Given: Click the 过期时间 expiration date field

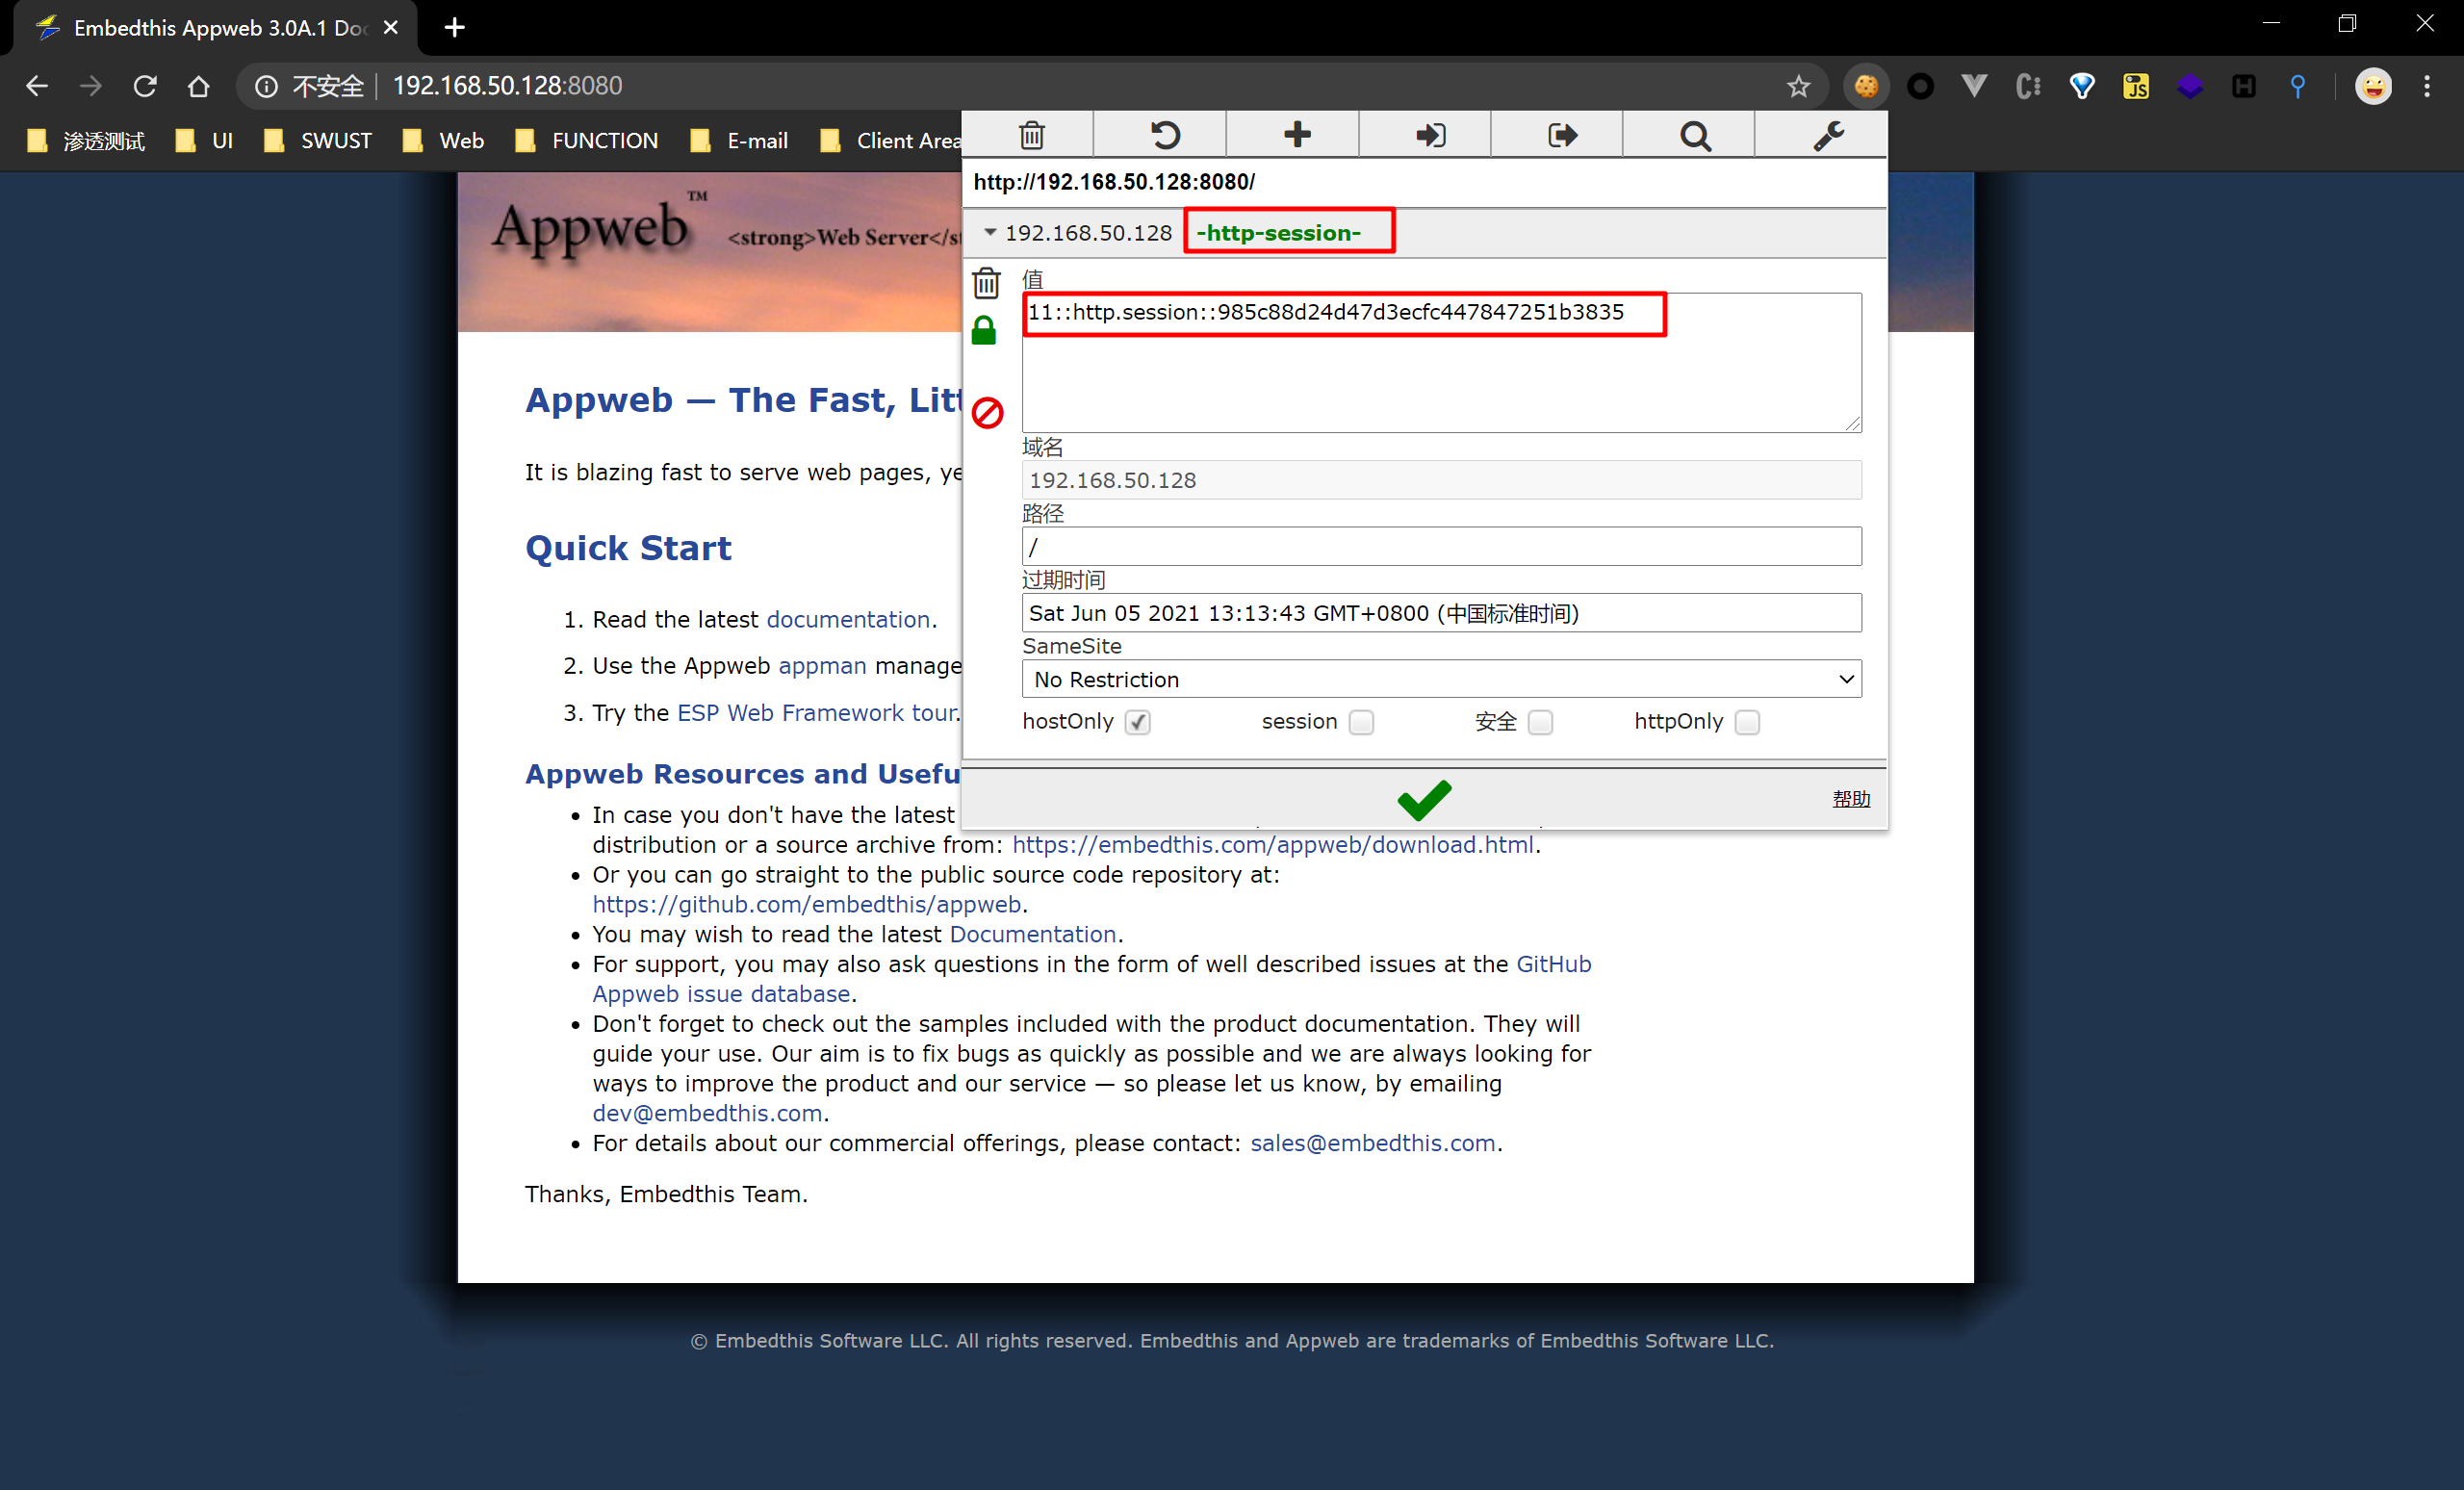Looking at the screenshot, I should coord(1441,613).
